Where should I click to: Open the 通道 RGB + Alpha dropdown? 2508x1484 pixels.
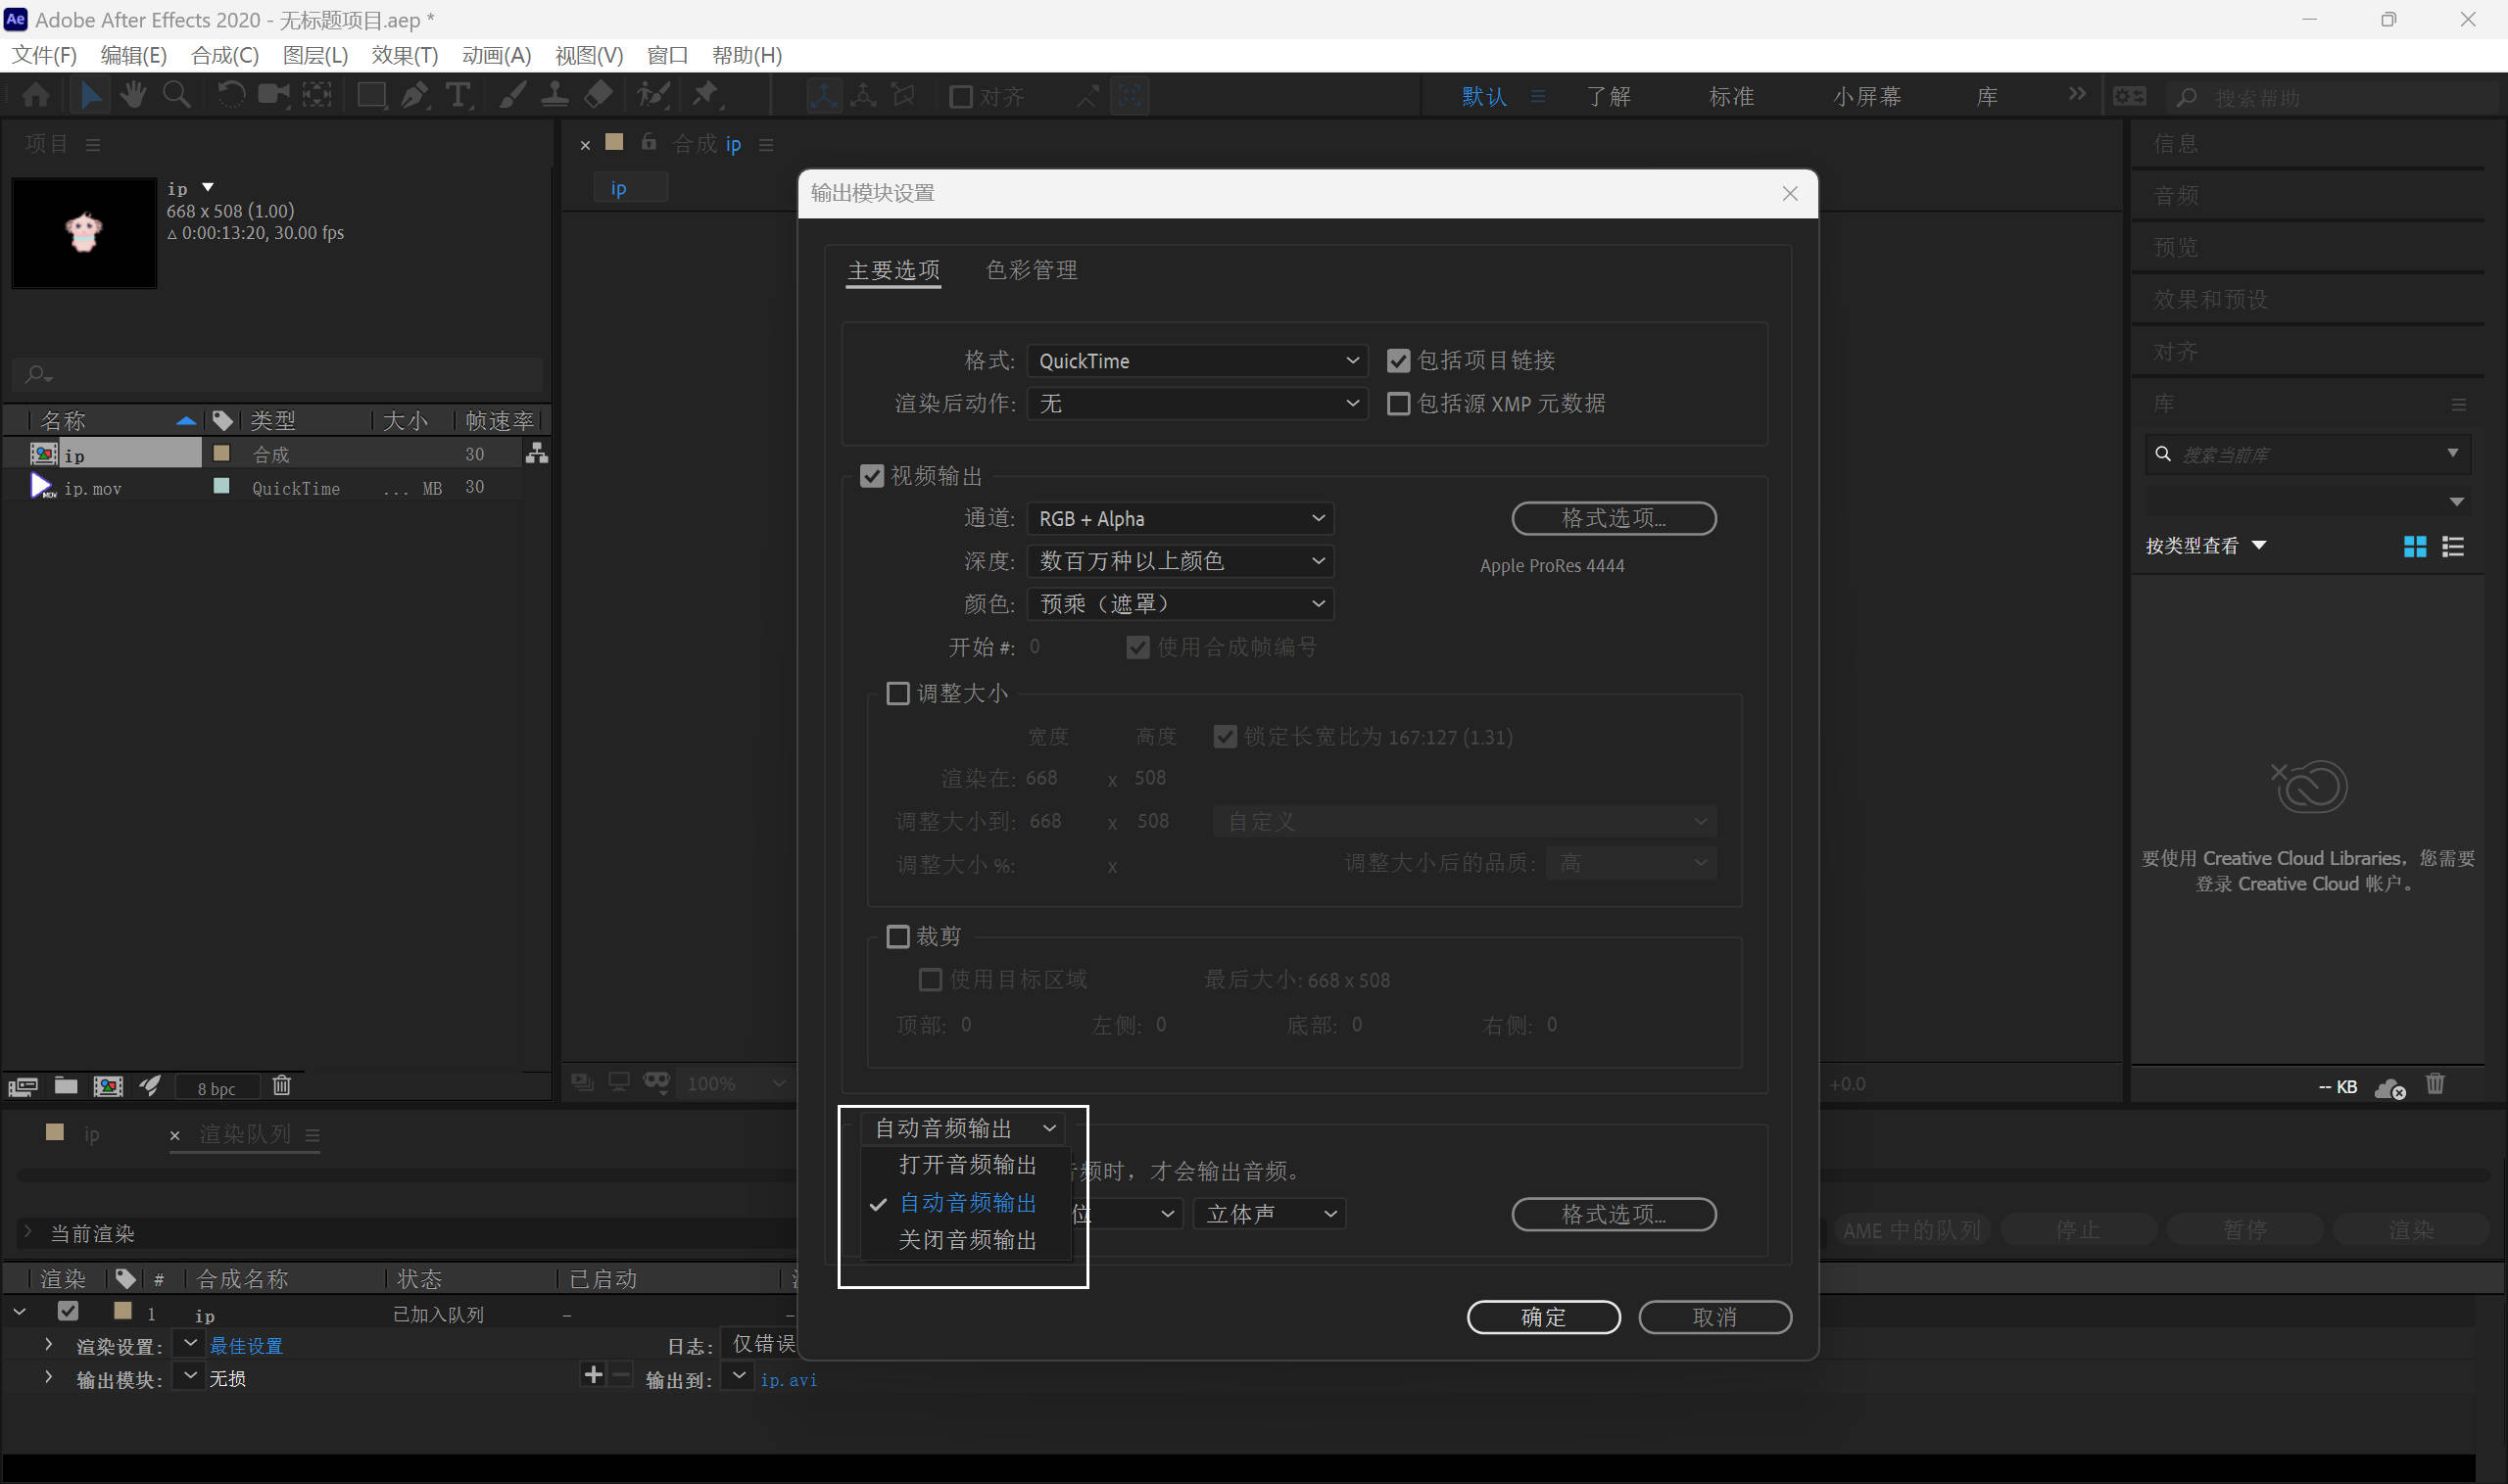(1180, 518)
